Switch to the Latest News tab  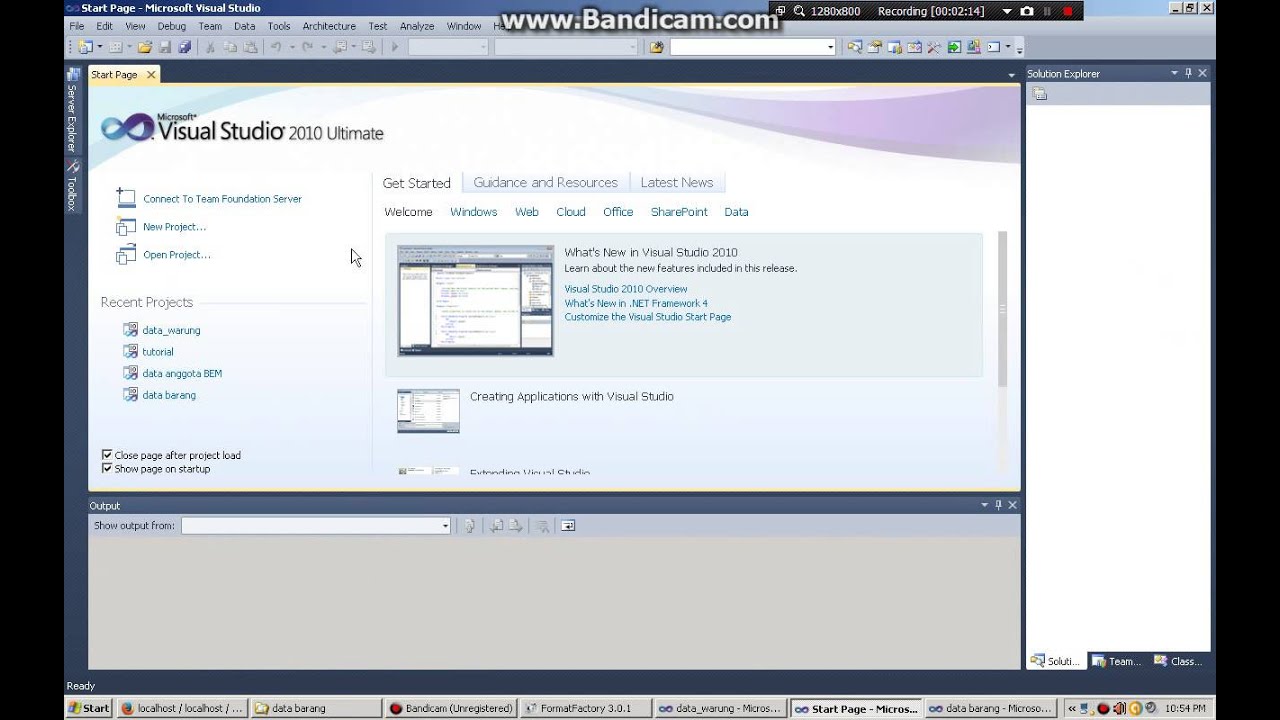pos(677,182)
